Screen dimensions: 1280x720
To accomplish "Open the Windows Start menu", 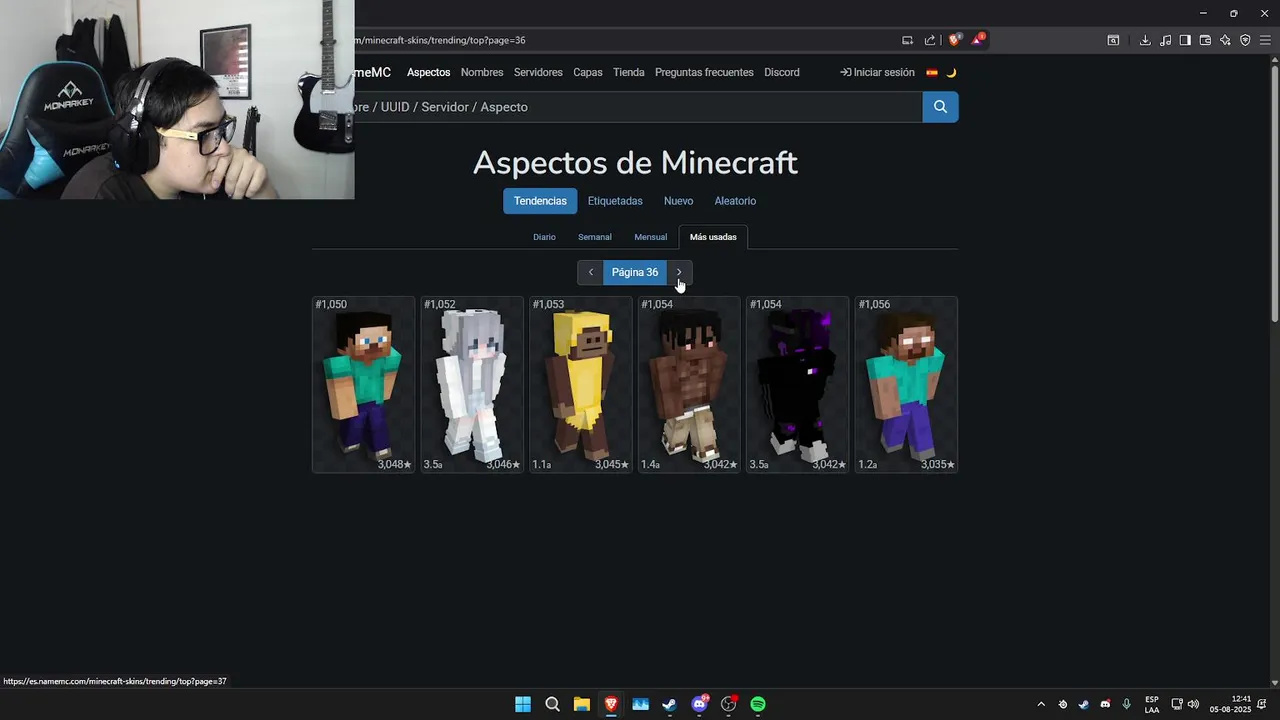I will click(523, 704).
